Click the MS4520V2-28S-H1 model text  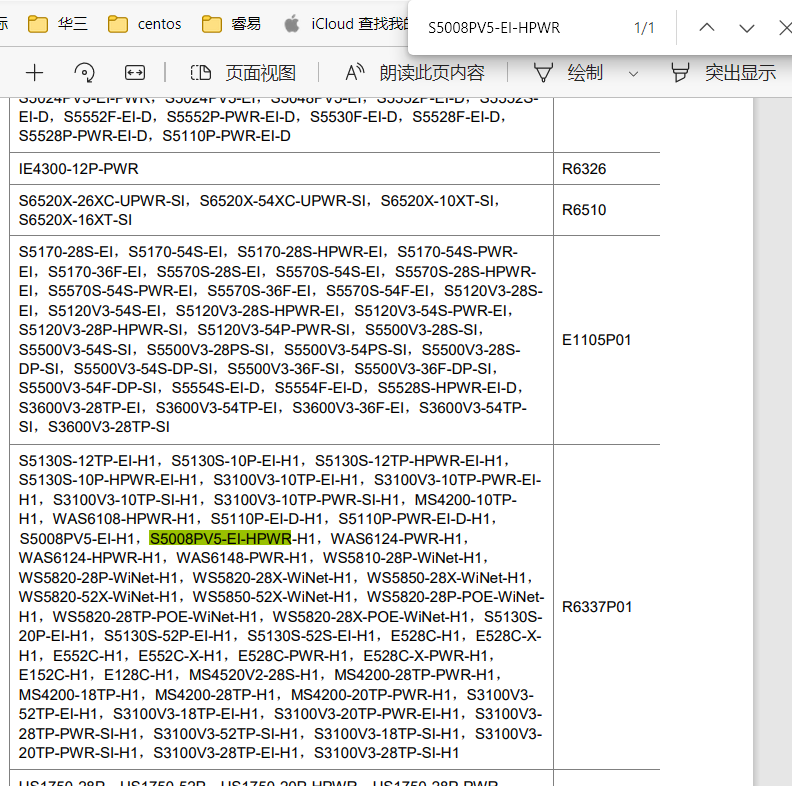coord(254,675)
